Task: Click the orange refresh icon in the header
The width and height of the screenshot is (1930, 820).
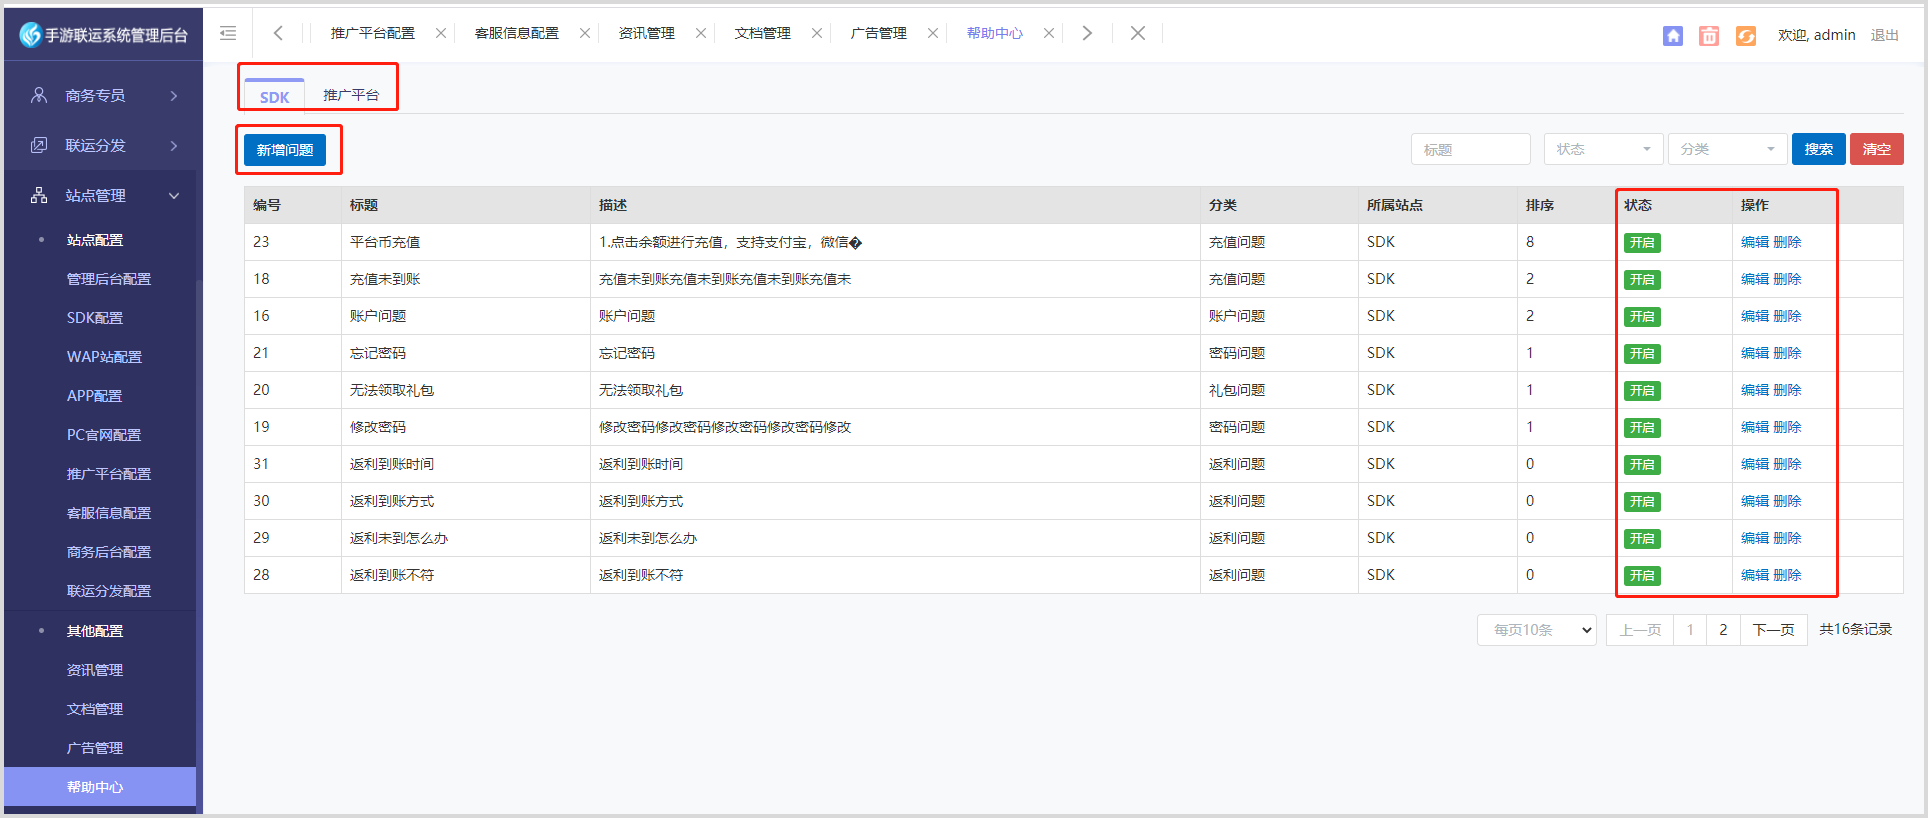Action: (1746, 36)
